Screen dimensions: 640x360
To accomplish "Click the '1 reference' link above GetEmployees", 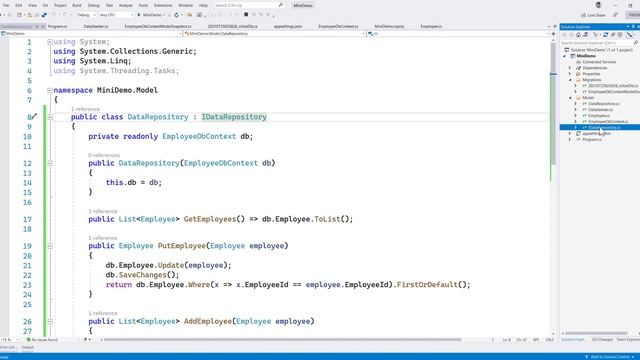I will pyautogui.click(x=103, y=211).
